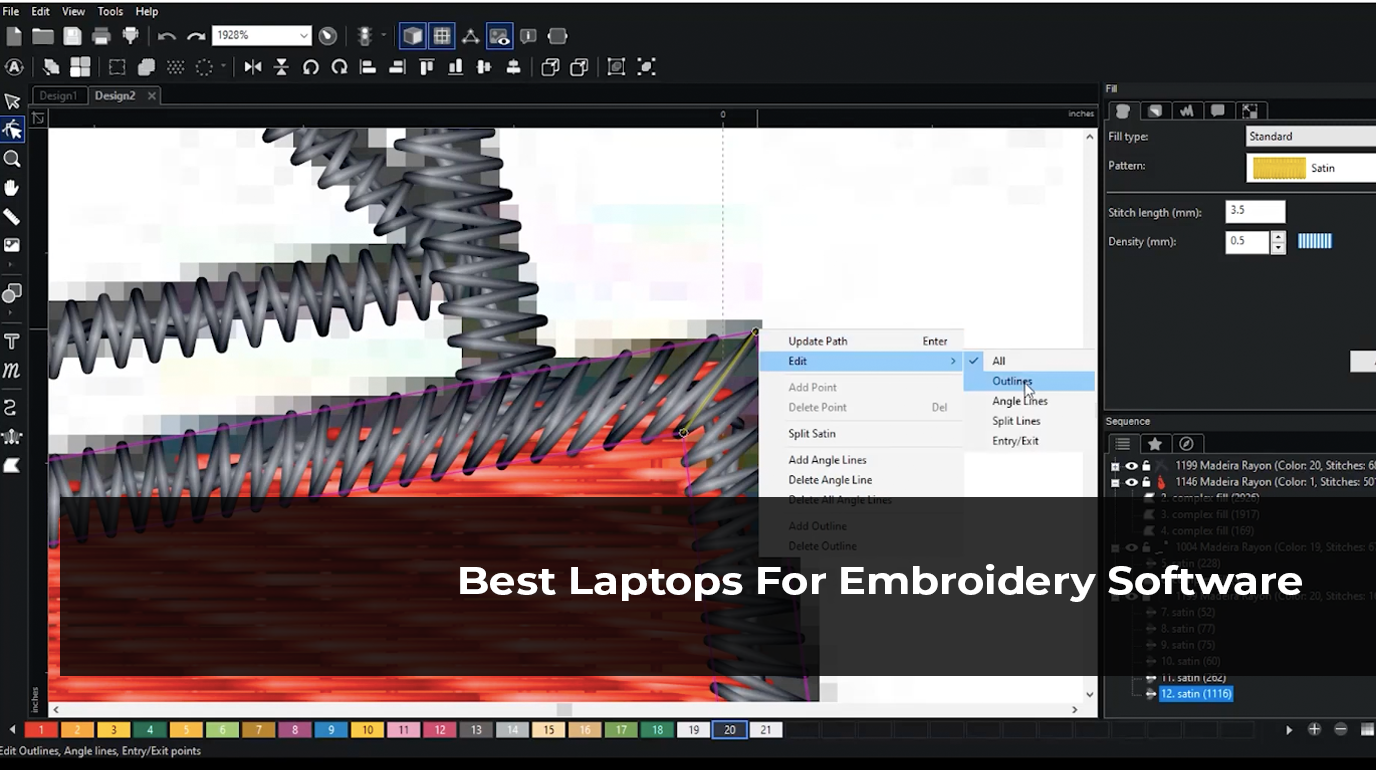The height and width of the screenshot is (770, 1376).
Task: Toggle the grid display button
Action: [x=441, y=36]
